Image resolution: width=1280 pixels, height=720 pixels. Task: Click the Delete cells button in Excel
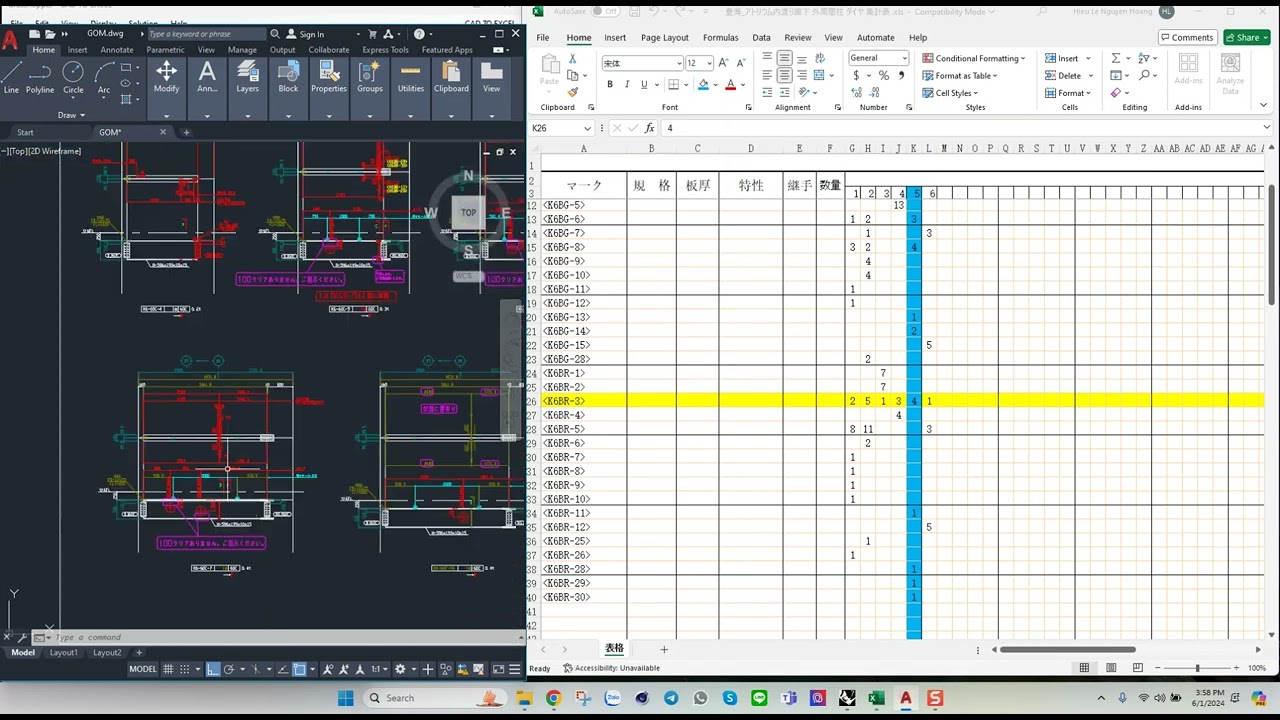[1067, 75]
